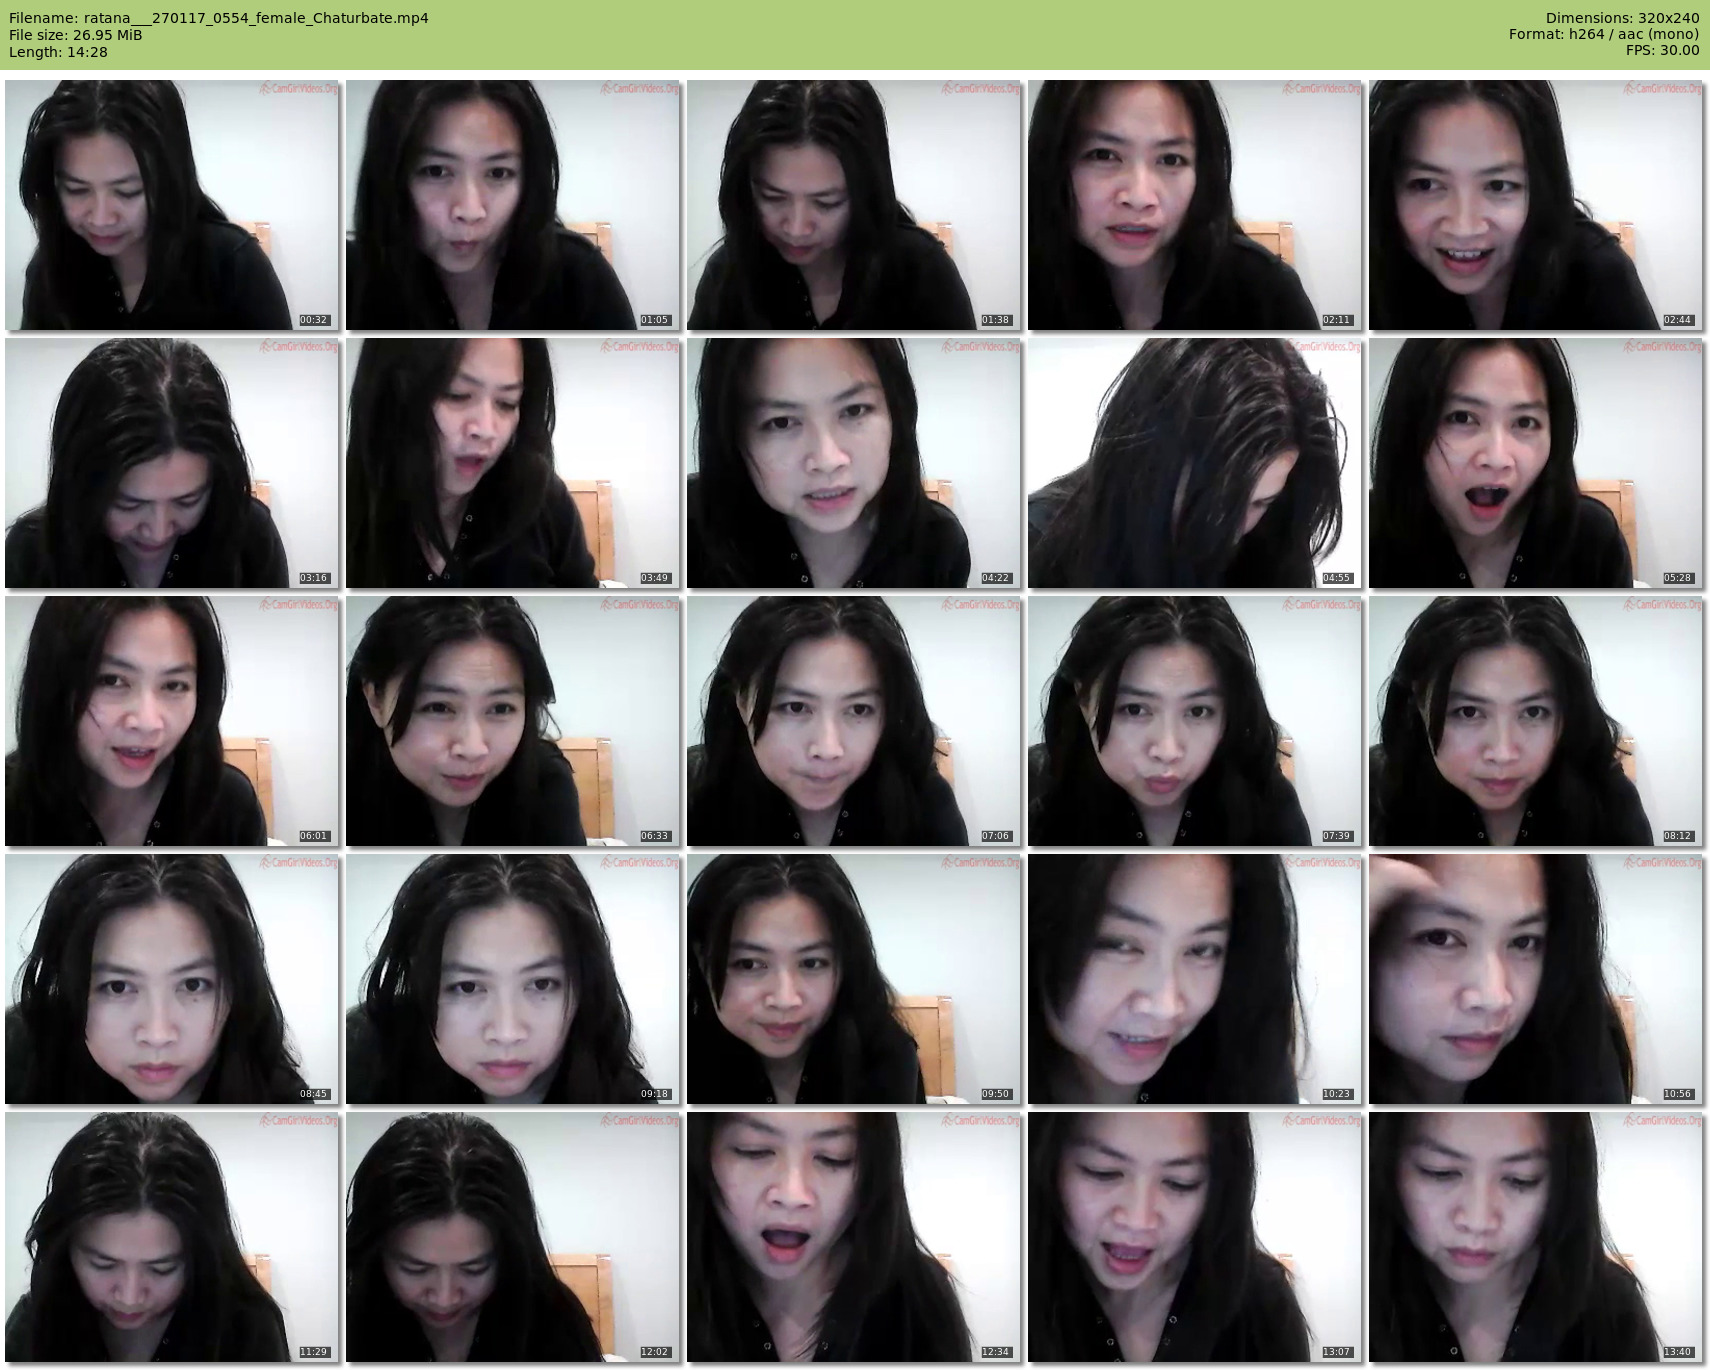This screenshot has width=1710, height=1370.
Task: Click the Length 14:28 text
Action: pyautogui.click(x=58, y=52)
